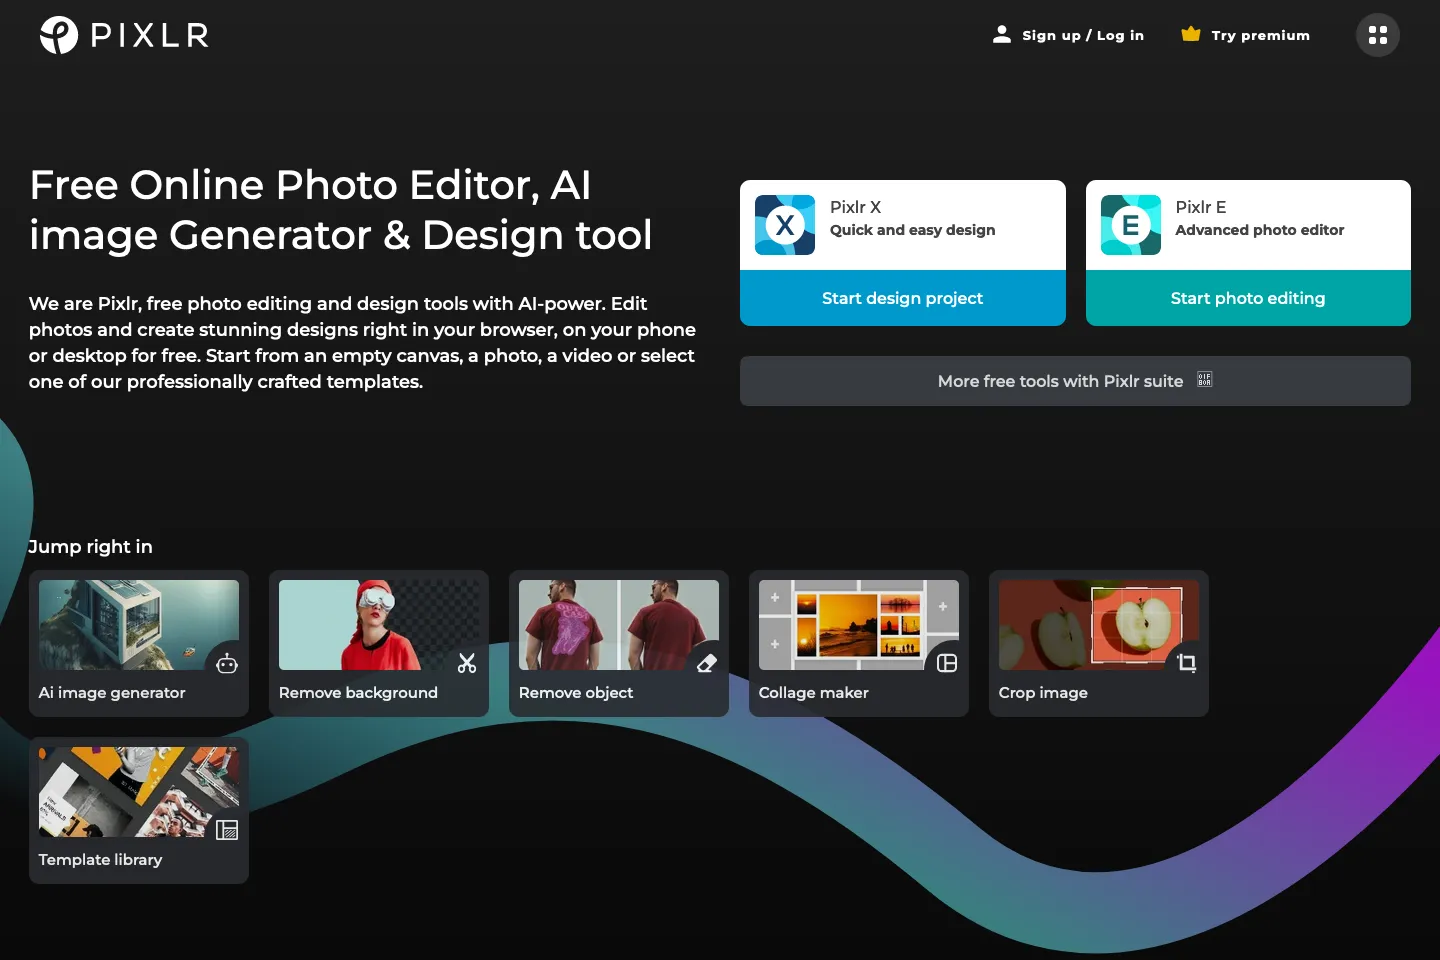Click the 'Crop image' label
Screen dimensions: 1440x960
coord(1043,692)
